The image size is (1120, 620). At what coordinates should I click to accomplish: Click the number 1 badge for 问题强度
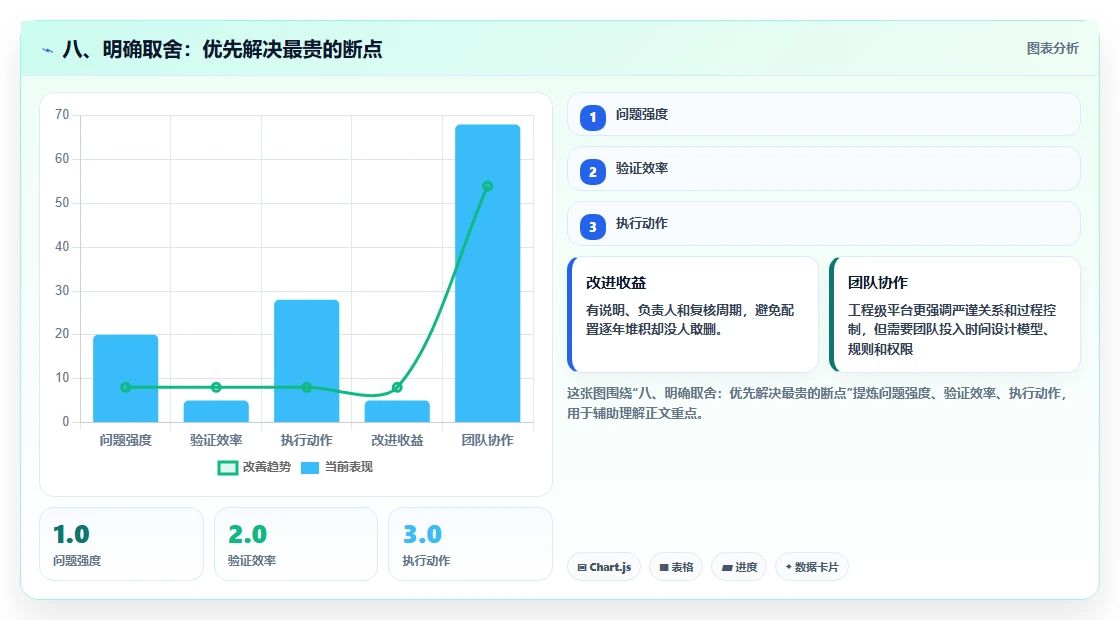point(592,117)
